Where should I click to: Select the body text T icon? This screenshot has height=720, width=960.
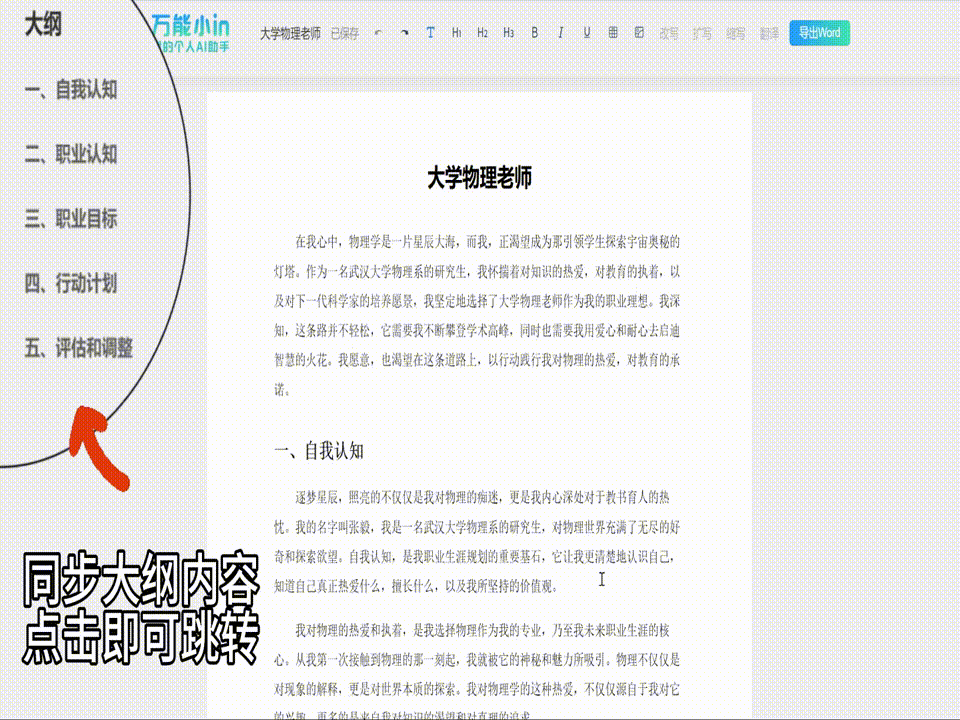(430, 33)
